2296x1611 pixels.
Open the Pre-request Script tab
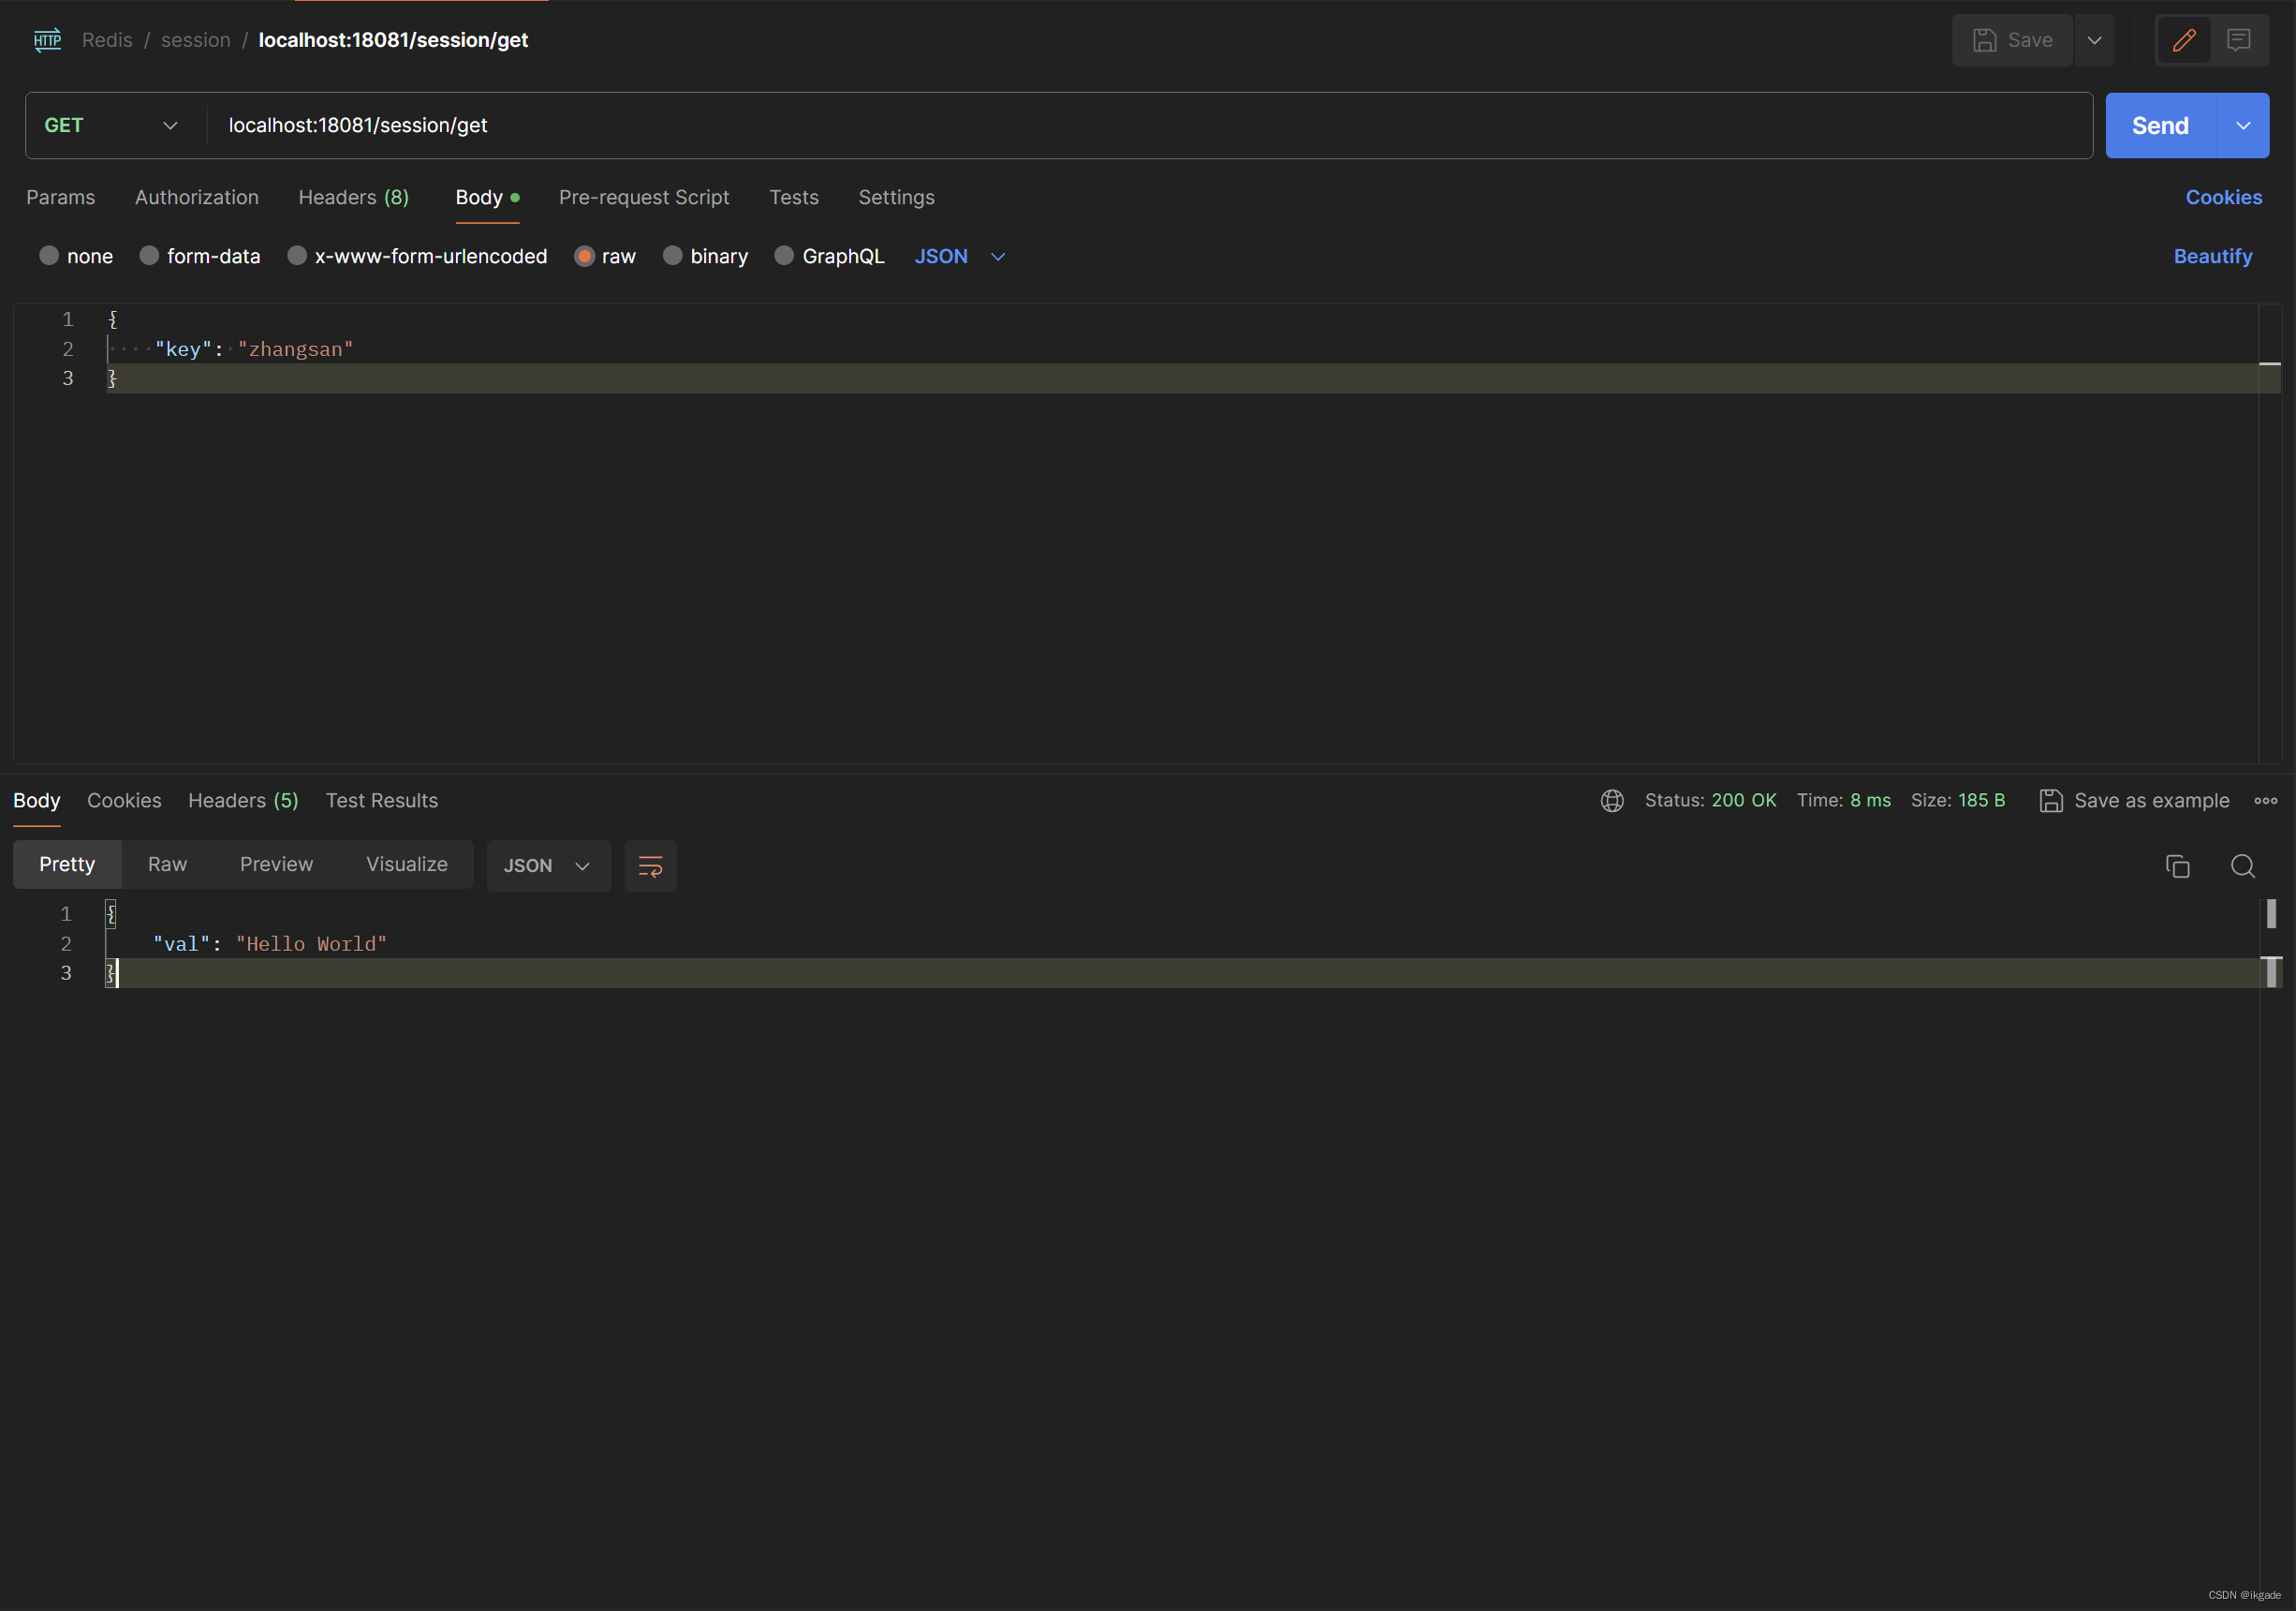click(644, 197)
